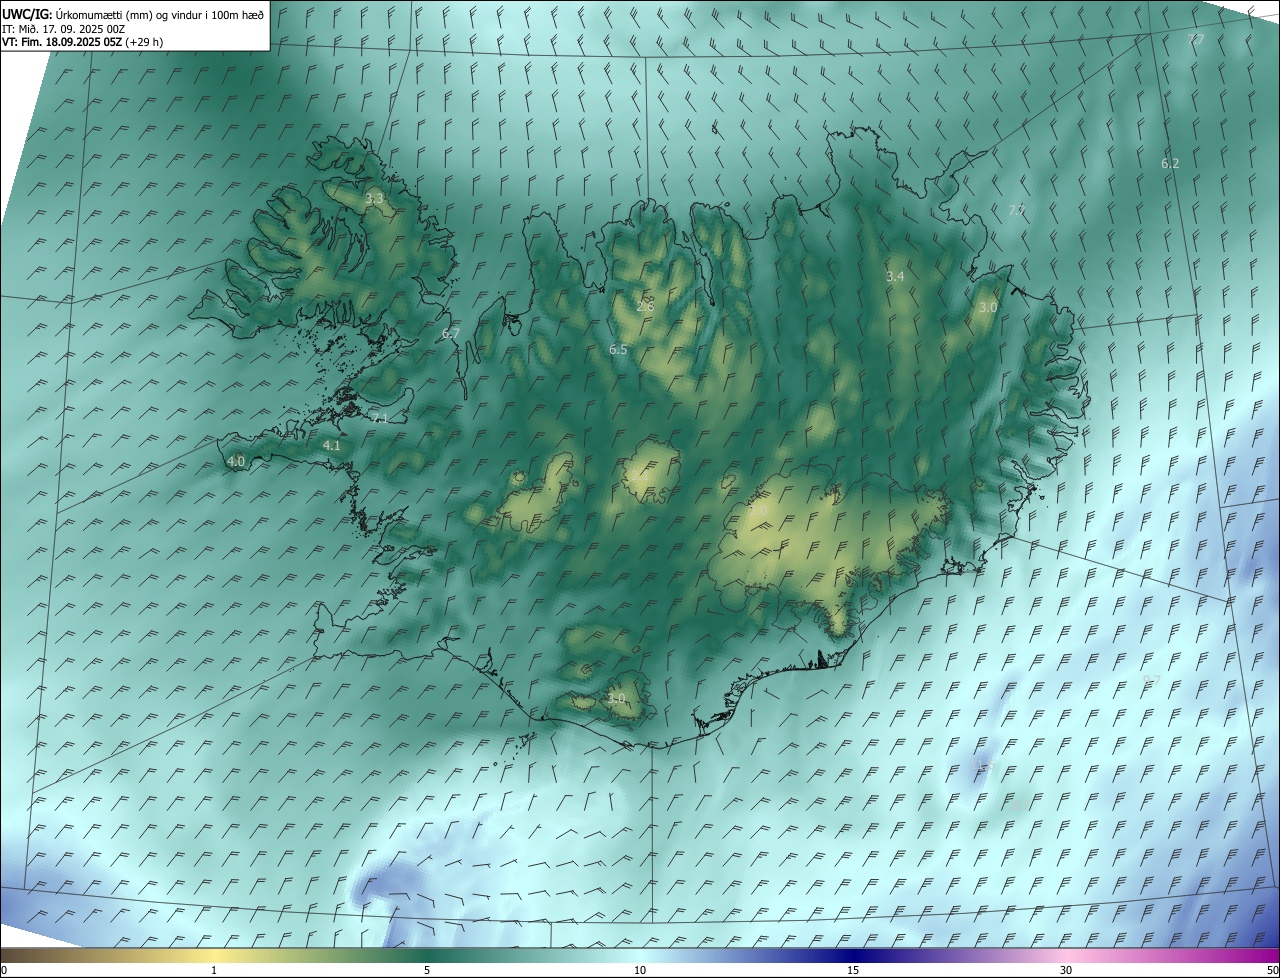The height and width of the screenshot is (978, 1280).
Task: Click the 15 tick on the color scale
Action: [853, 970]
